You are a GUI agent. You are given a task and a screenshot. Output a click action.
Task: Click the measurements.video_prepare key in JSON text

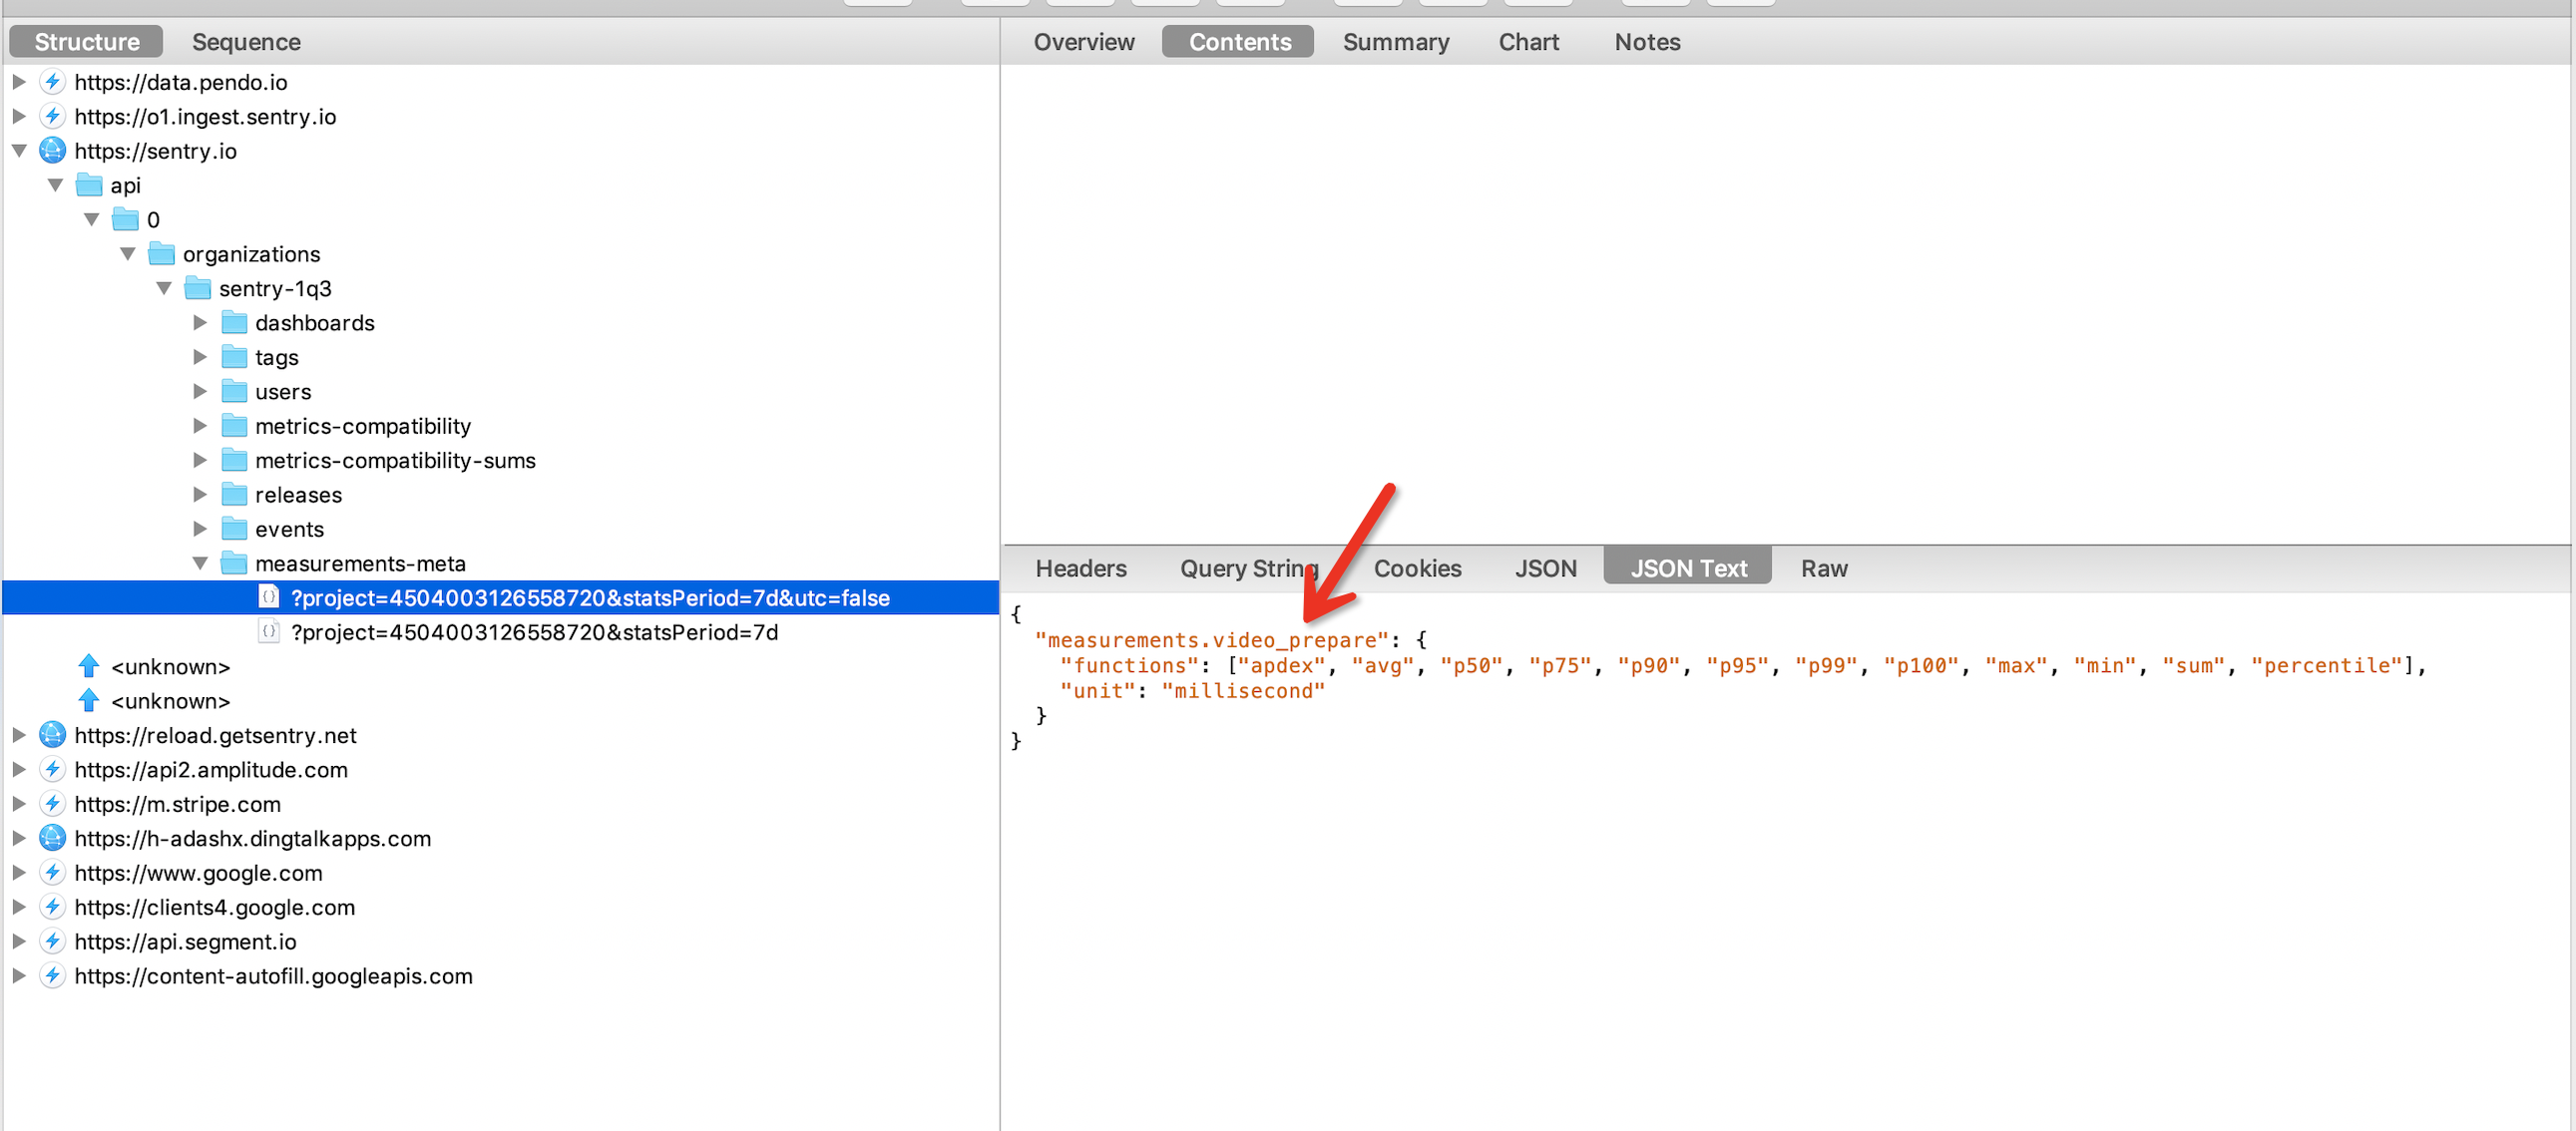coord(1212,640)
